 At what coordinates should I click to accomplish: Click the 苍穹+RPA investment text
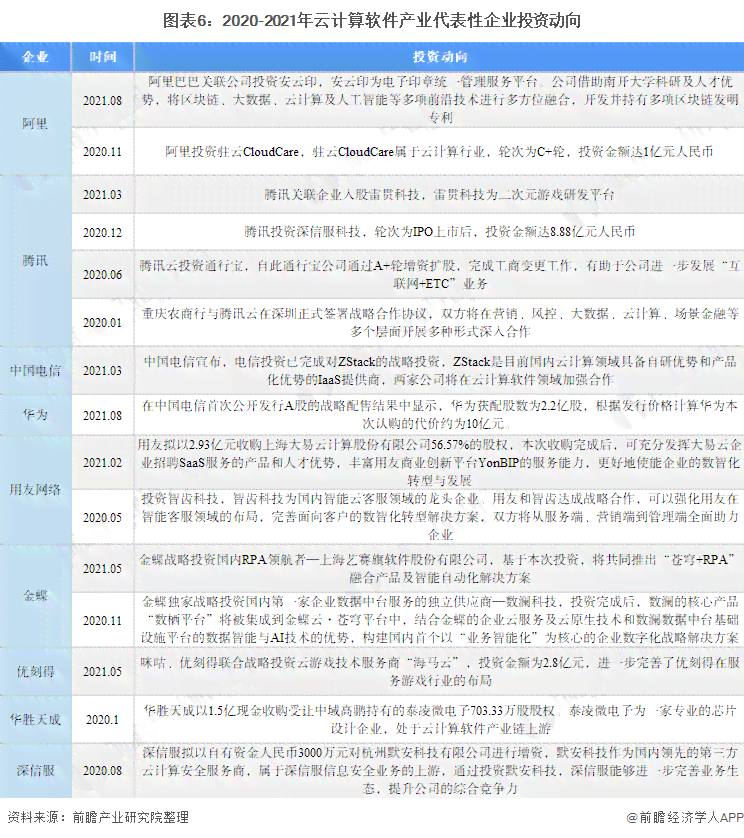point(439,568)
